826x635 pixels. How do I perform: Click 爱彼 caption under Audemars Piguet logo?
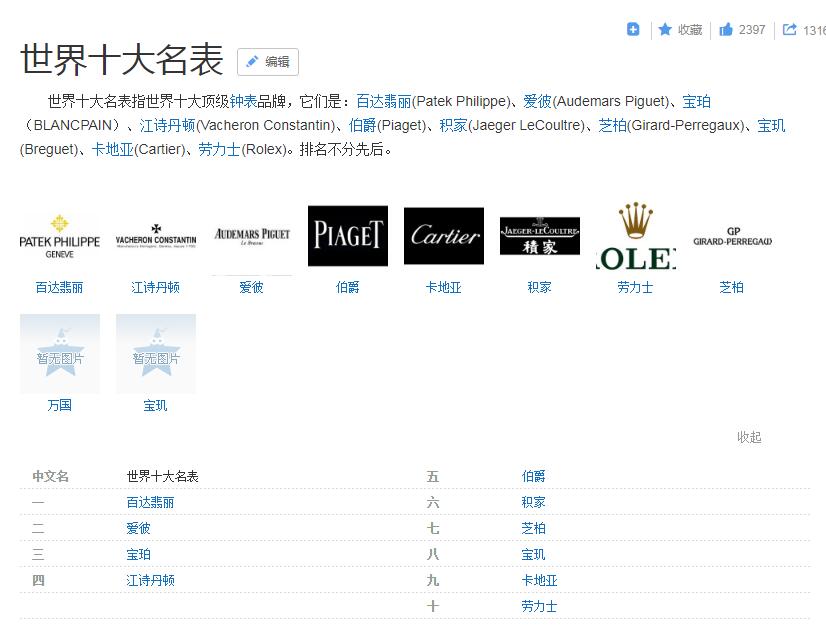(251, 287)
